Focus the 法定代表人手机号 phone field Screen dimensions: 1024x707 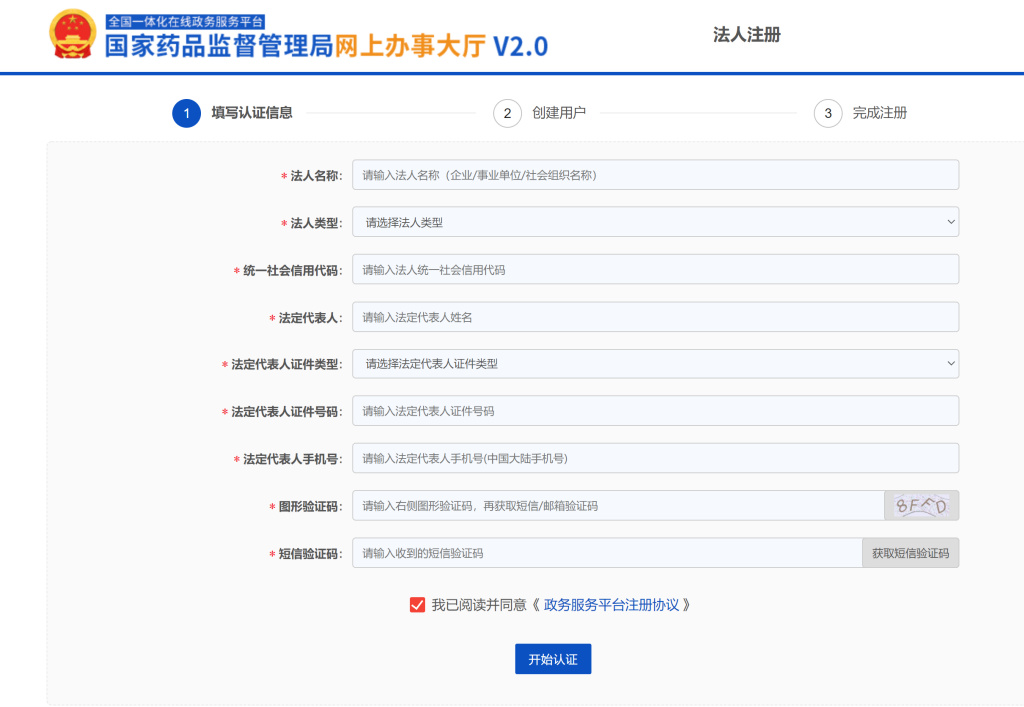click(655, 457)
